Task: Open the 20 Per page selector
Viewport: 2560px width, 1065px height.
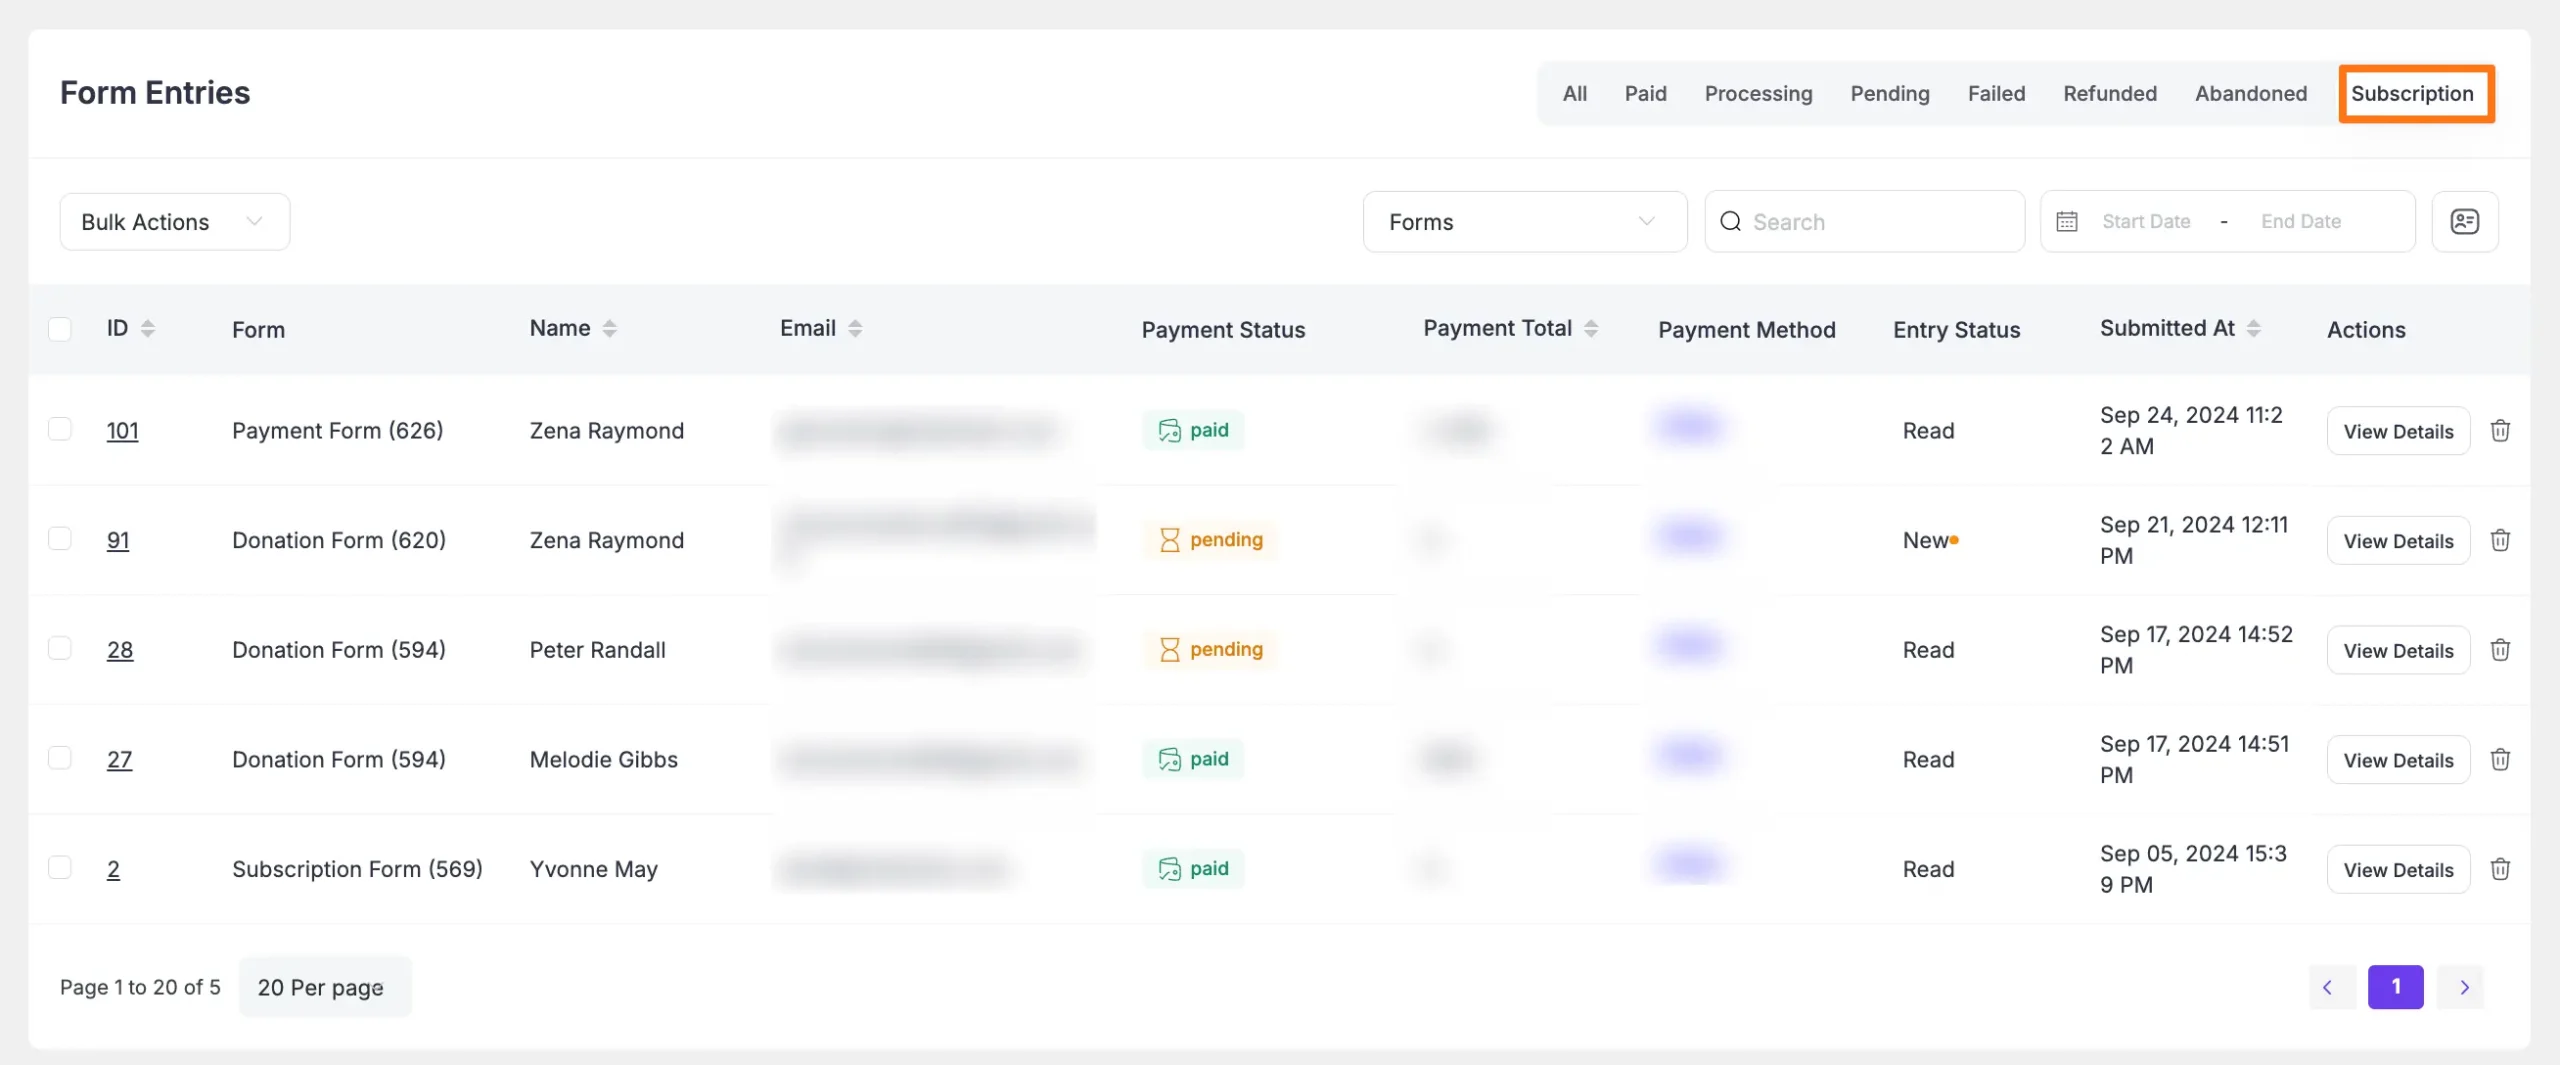Action: 323,986
